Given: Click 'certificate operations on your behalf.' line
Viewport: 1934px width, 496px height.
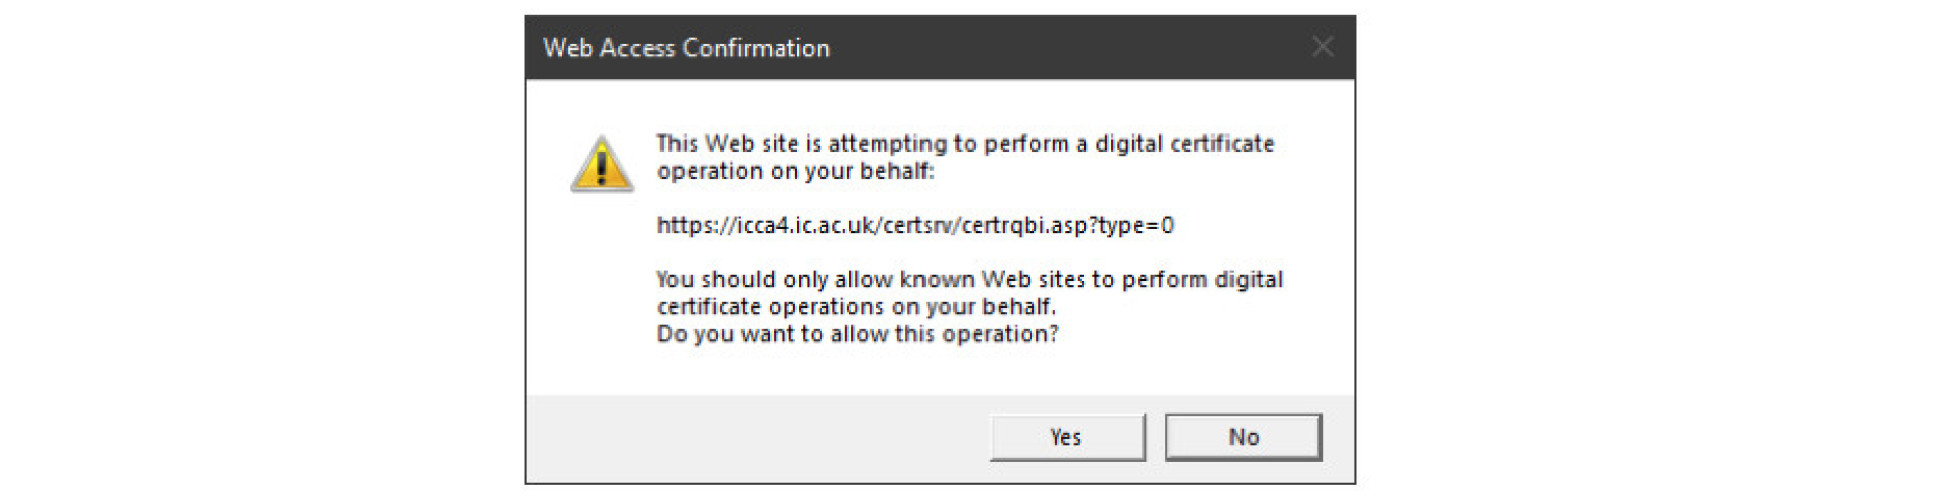Looking at the screenshot, I should tap(855, 306).
